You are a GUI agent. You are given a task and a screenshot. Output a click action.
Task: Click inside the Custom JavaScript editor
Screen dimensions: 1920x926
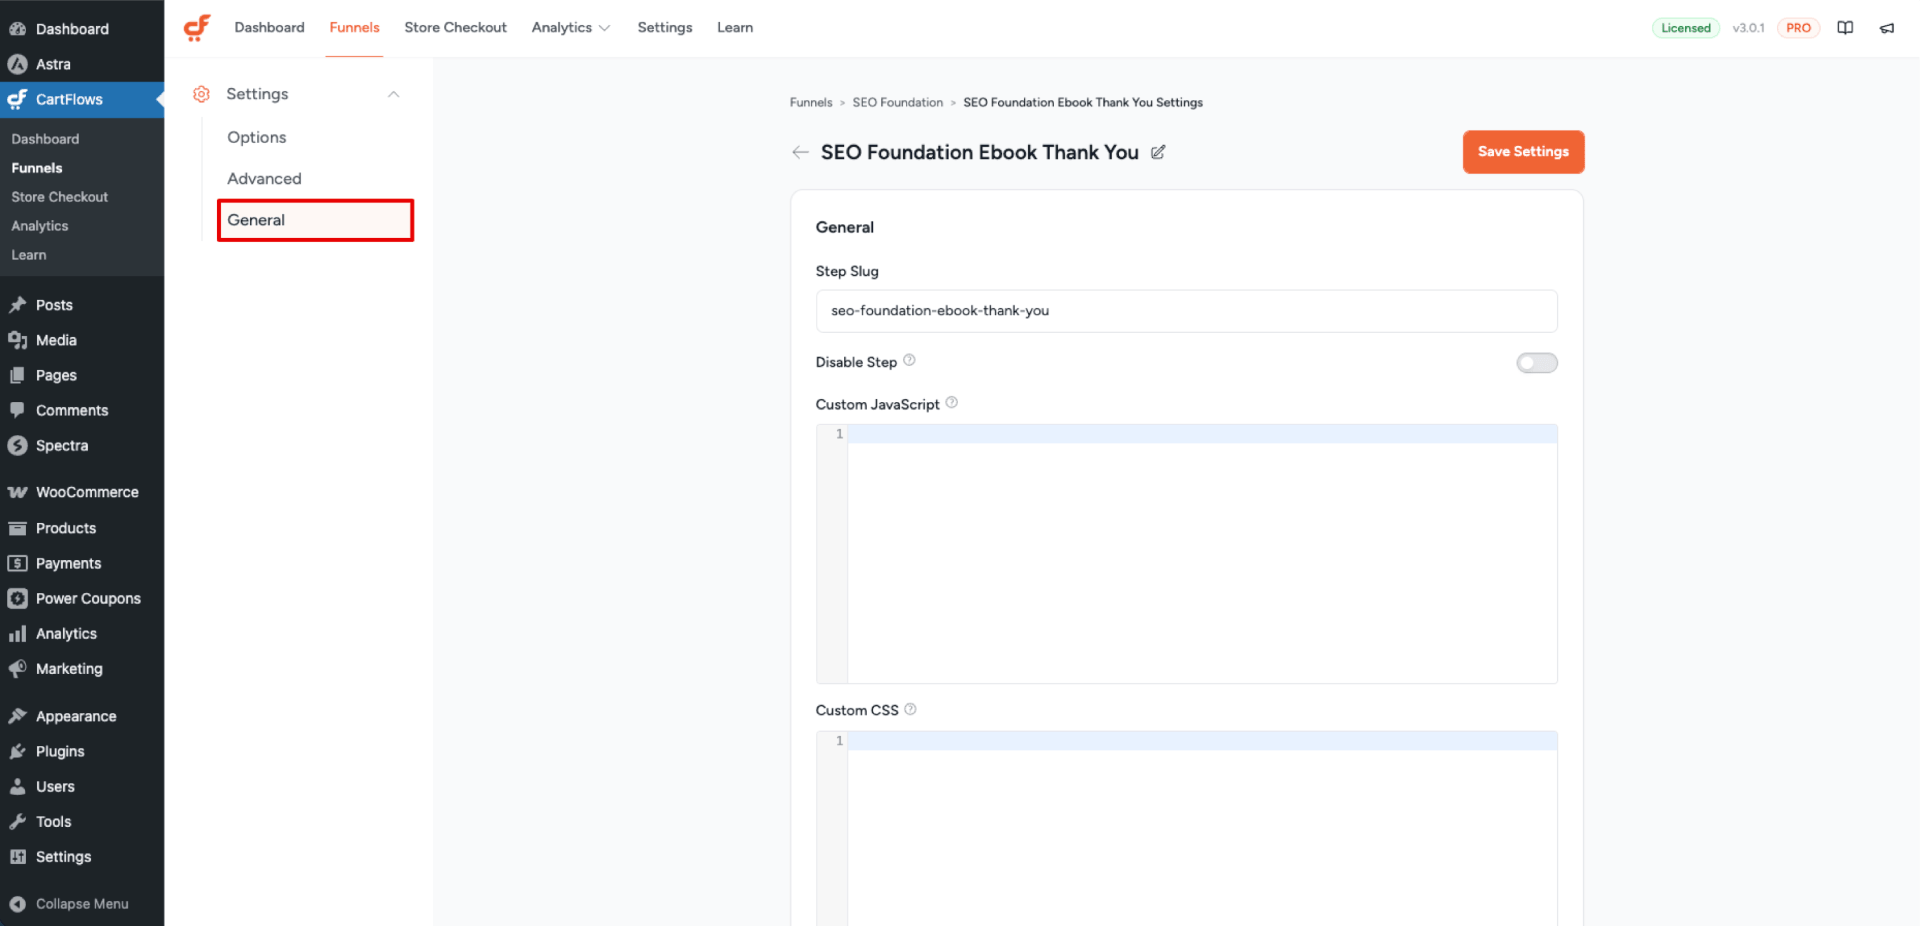1186,554
